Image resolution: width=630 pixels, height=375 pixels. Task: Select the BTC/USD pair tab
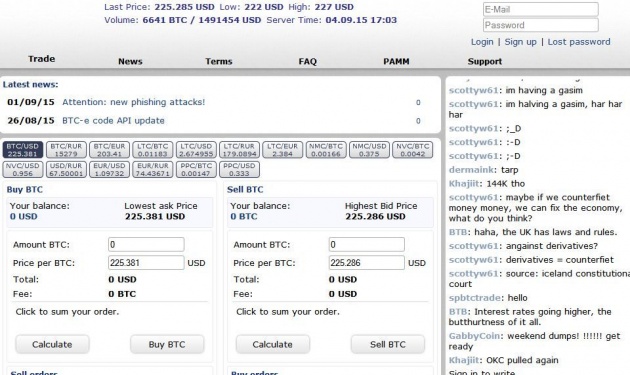(22, 150)
